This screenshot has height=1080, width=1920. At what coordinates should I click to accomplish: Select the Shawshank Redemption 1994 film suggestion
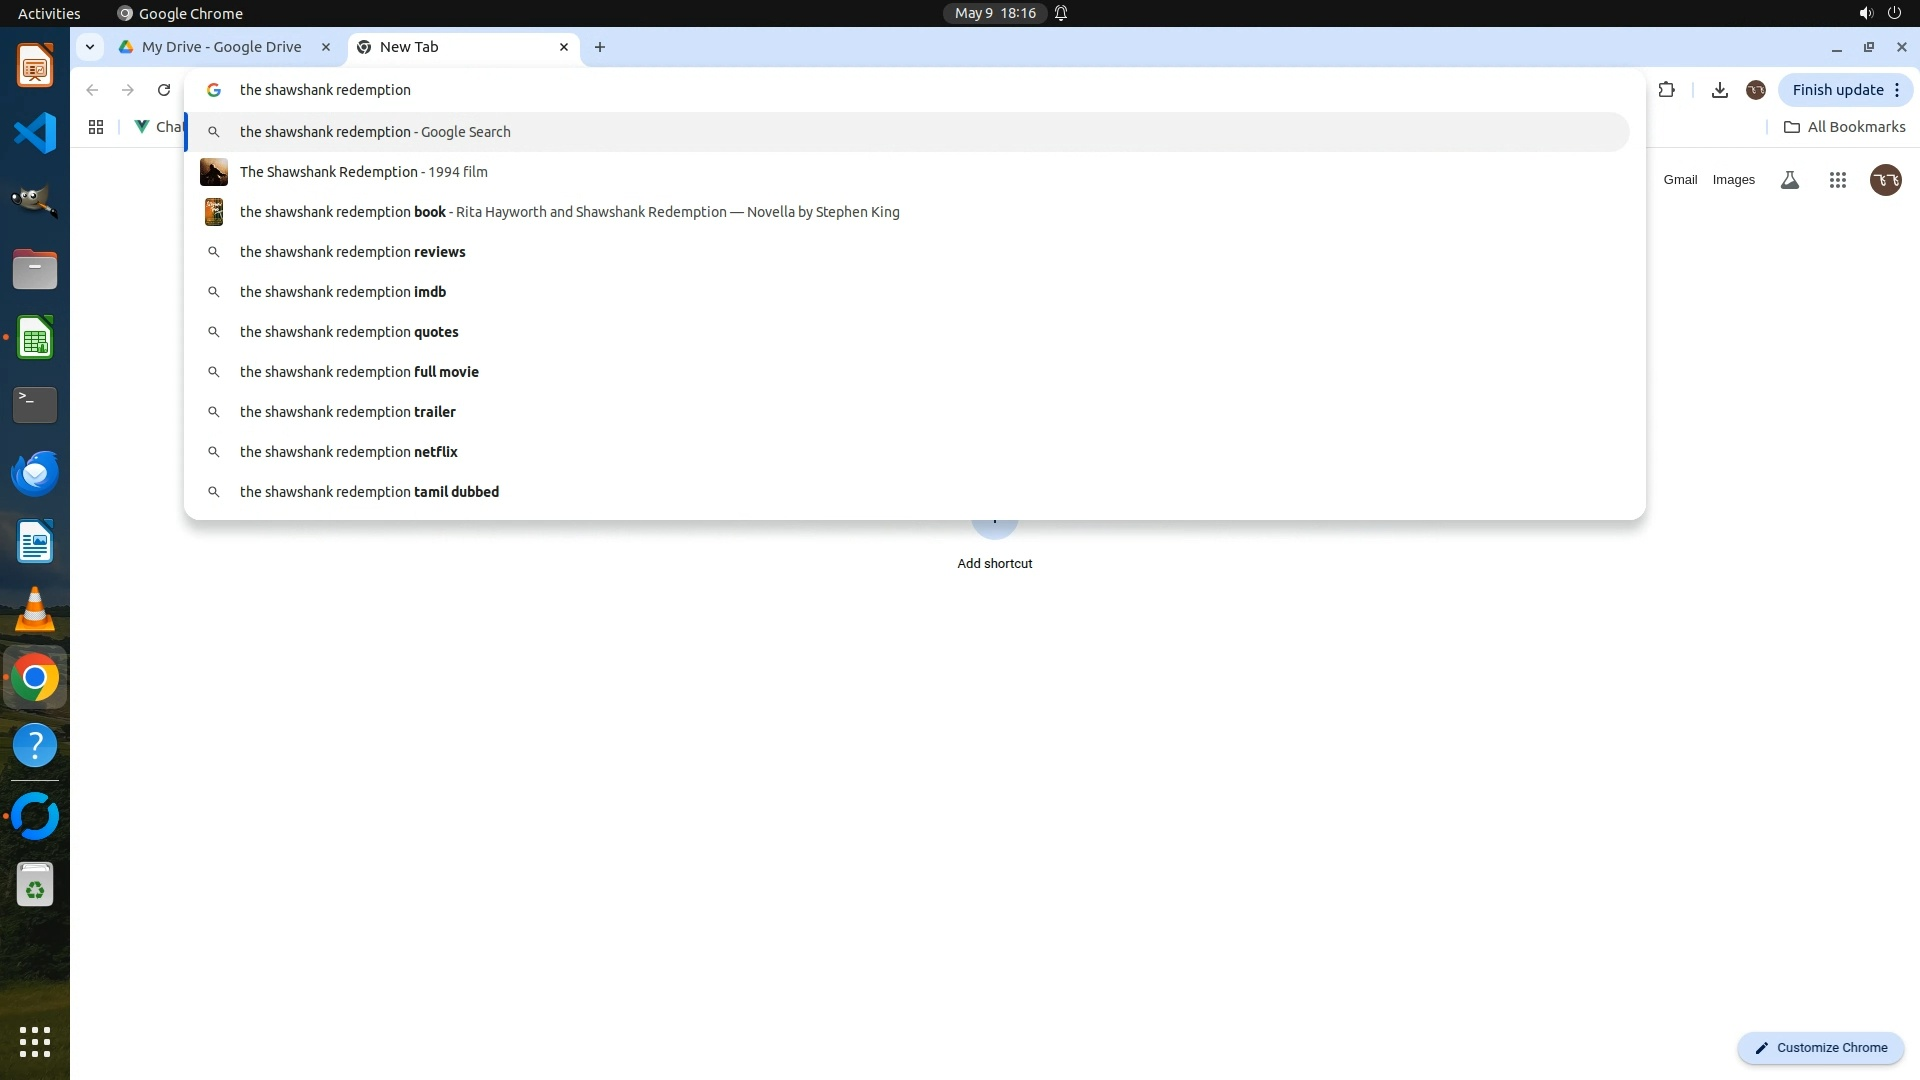364,172
